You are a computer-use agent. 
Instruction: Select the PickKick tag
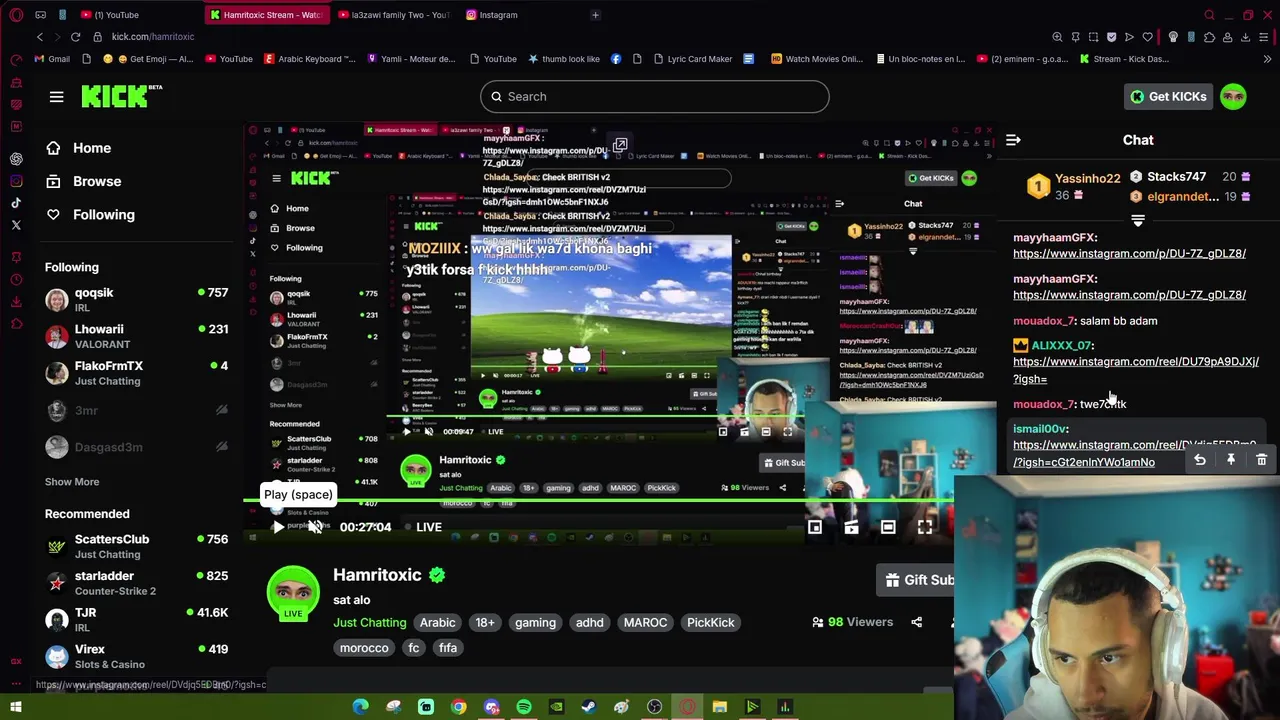710,622
